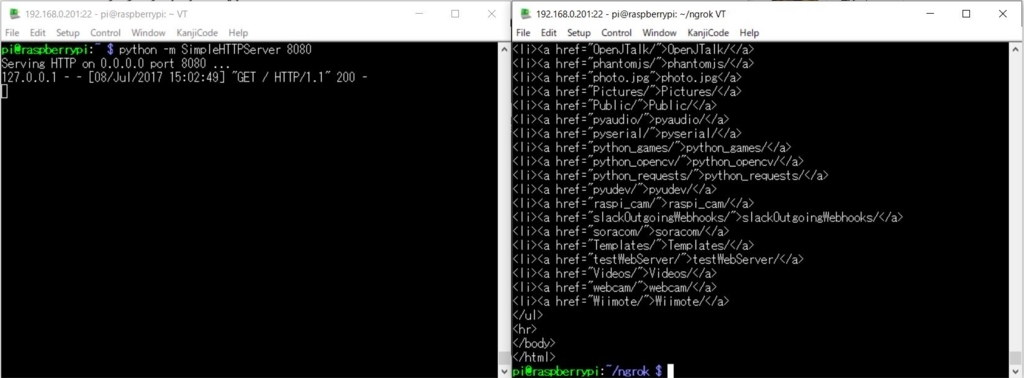Click the closing </html> tag line
1024x378 pixels.
(534, 357)
